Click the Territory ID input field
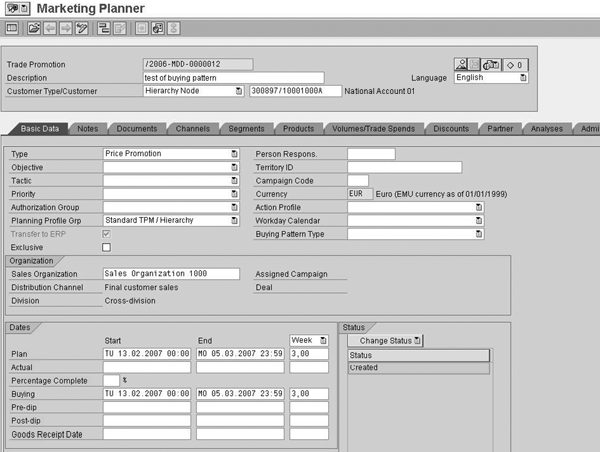The width and height of the screenshot is (600, 452). click(404, 167)
